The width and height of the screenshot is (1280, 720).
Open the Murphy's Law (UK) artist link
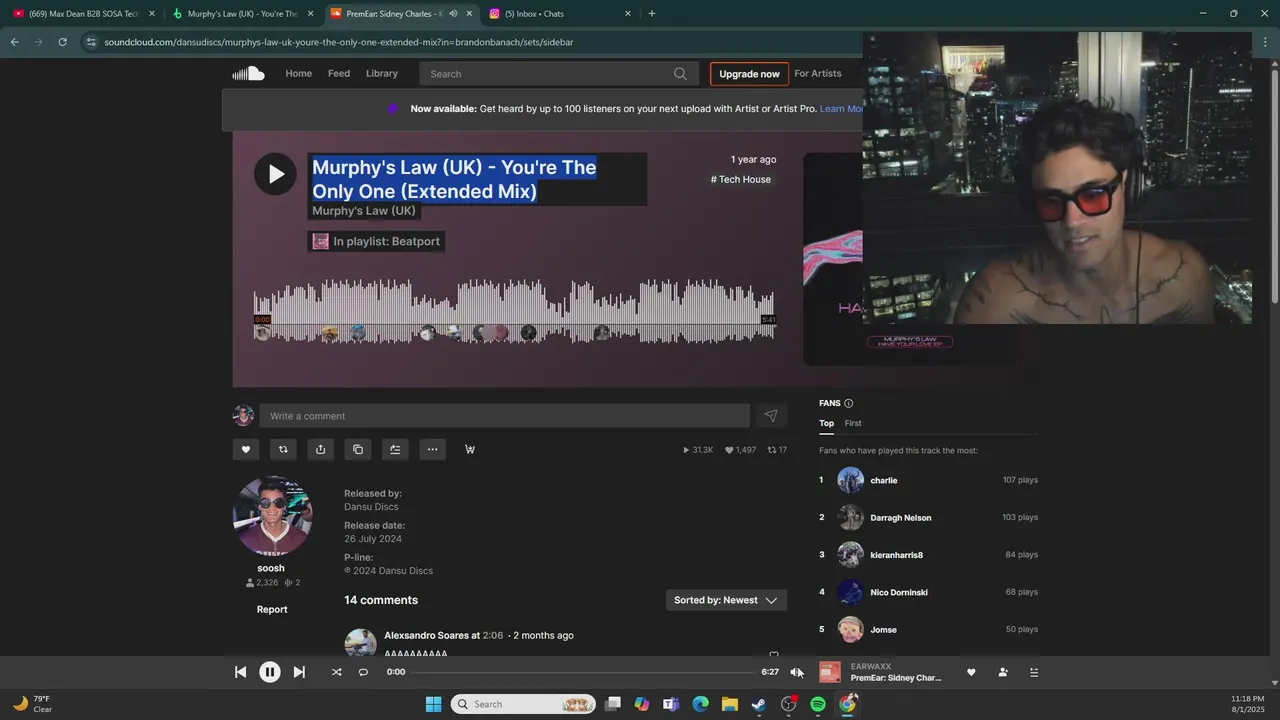click(x=364, y=211)
